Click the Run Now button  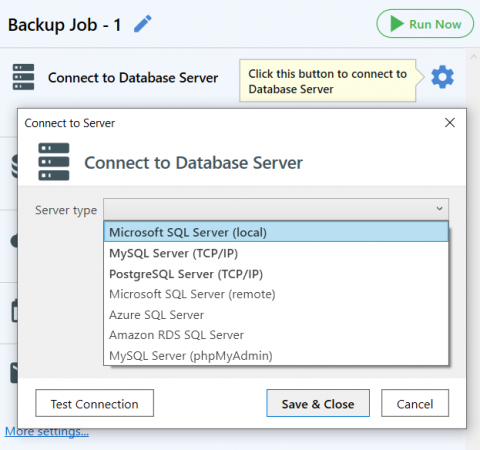coord(425,24)
